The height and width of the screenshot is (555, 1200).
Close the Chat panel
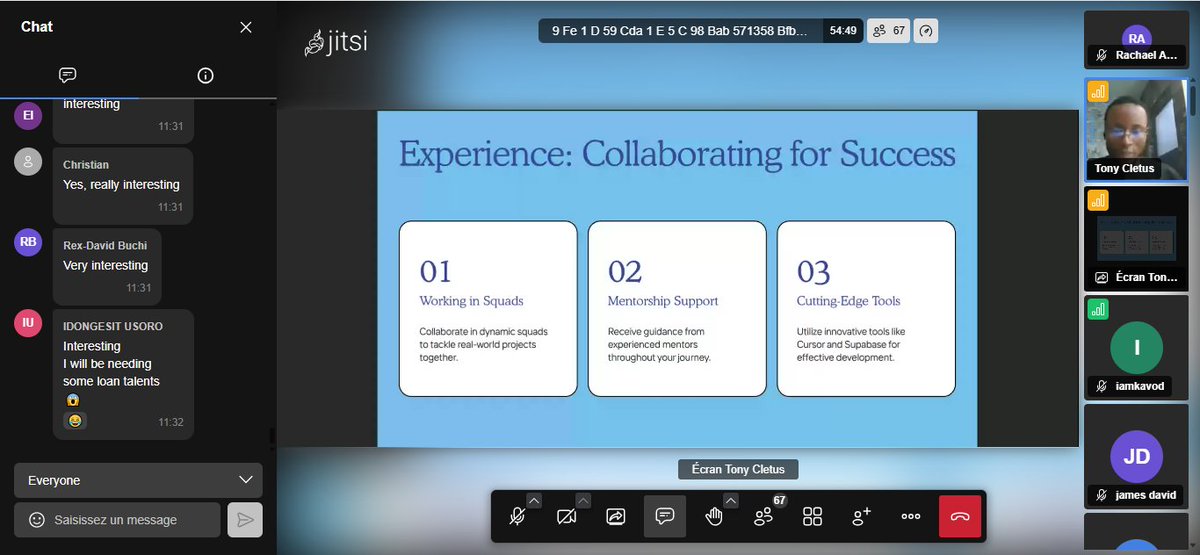(x=246, y=27)
